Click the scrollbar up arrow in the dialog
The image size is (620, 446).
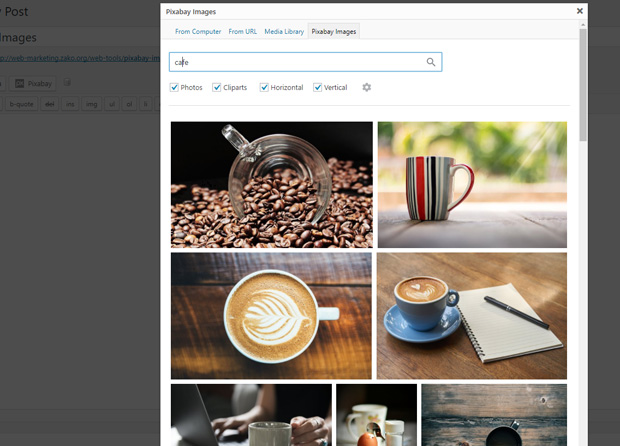click(x=583, y=25)
